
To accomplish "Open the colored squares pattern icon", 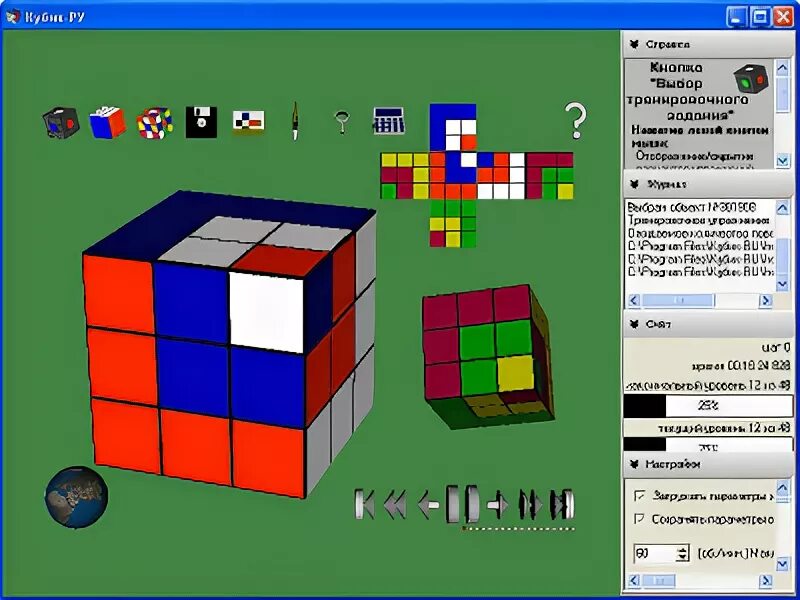I will [x=248, y=122].
